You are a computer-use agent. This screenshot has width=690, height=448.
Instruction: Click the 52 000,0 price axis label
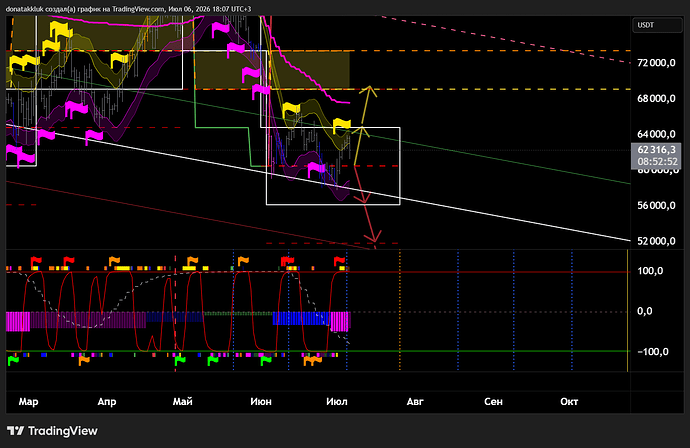pos(656,241)
